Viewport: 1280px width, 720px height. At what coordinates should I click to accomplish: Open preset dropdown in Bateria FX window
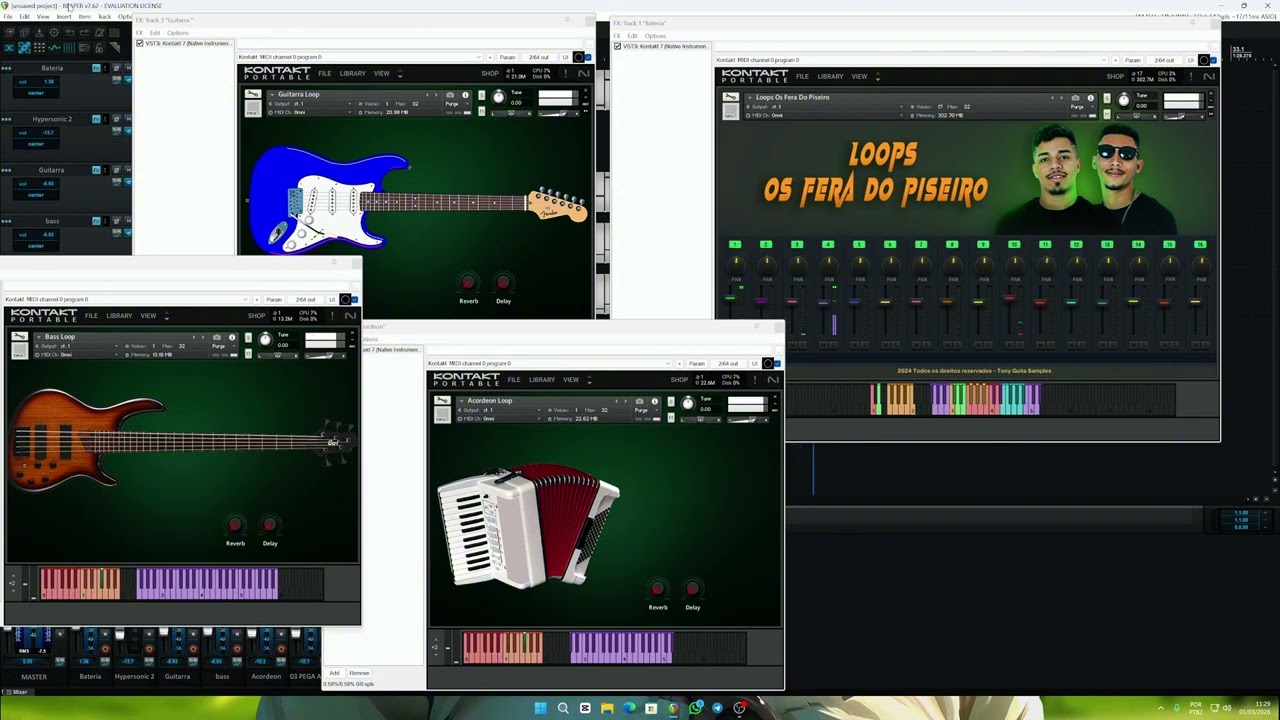click(913, 60)
